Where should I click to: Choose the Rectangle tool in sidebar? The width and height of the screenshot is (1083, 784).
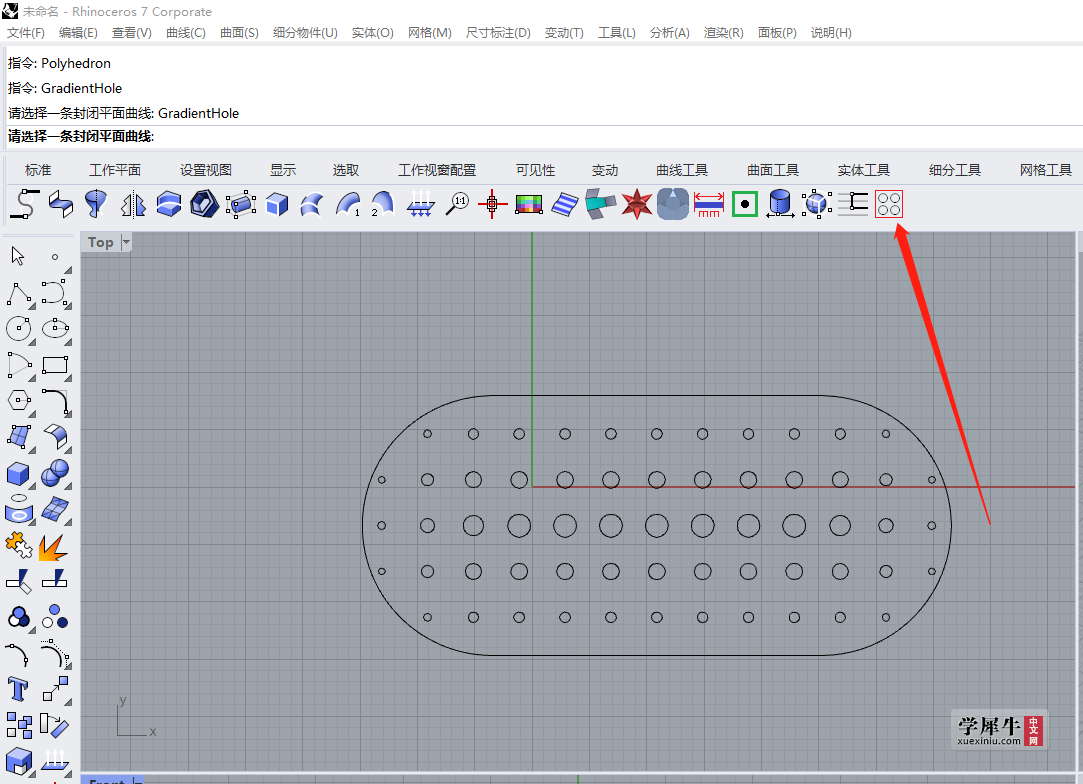(x=55, y=365)
